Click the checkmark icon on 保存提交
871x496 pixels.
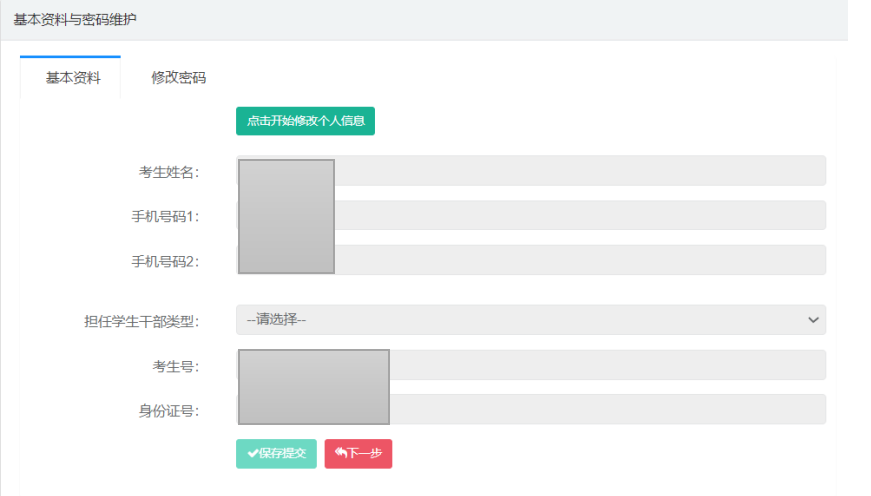(252, 454)
